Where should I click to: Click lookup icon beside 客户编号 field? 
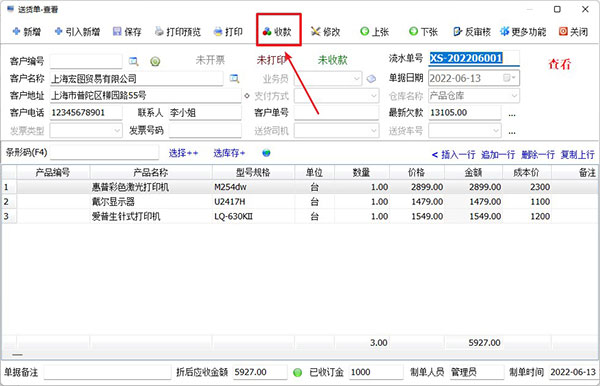point(134,61)
